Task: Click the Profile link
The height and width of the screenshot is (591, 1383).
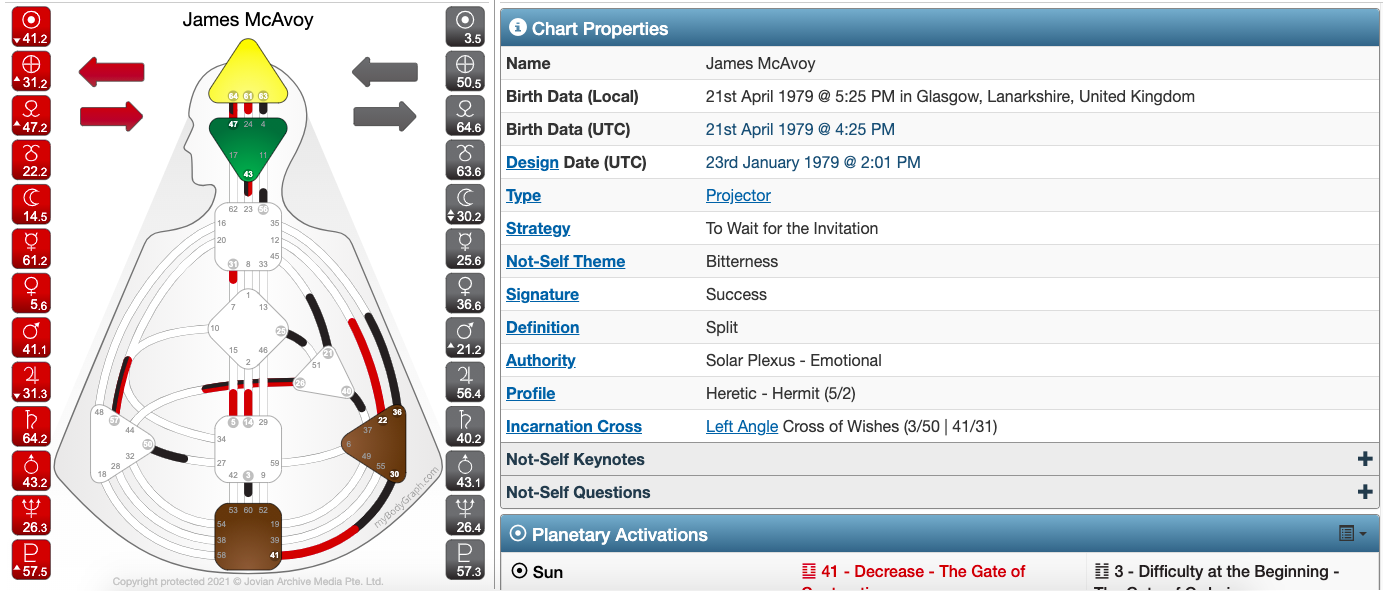Action: point(530,393)
